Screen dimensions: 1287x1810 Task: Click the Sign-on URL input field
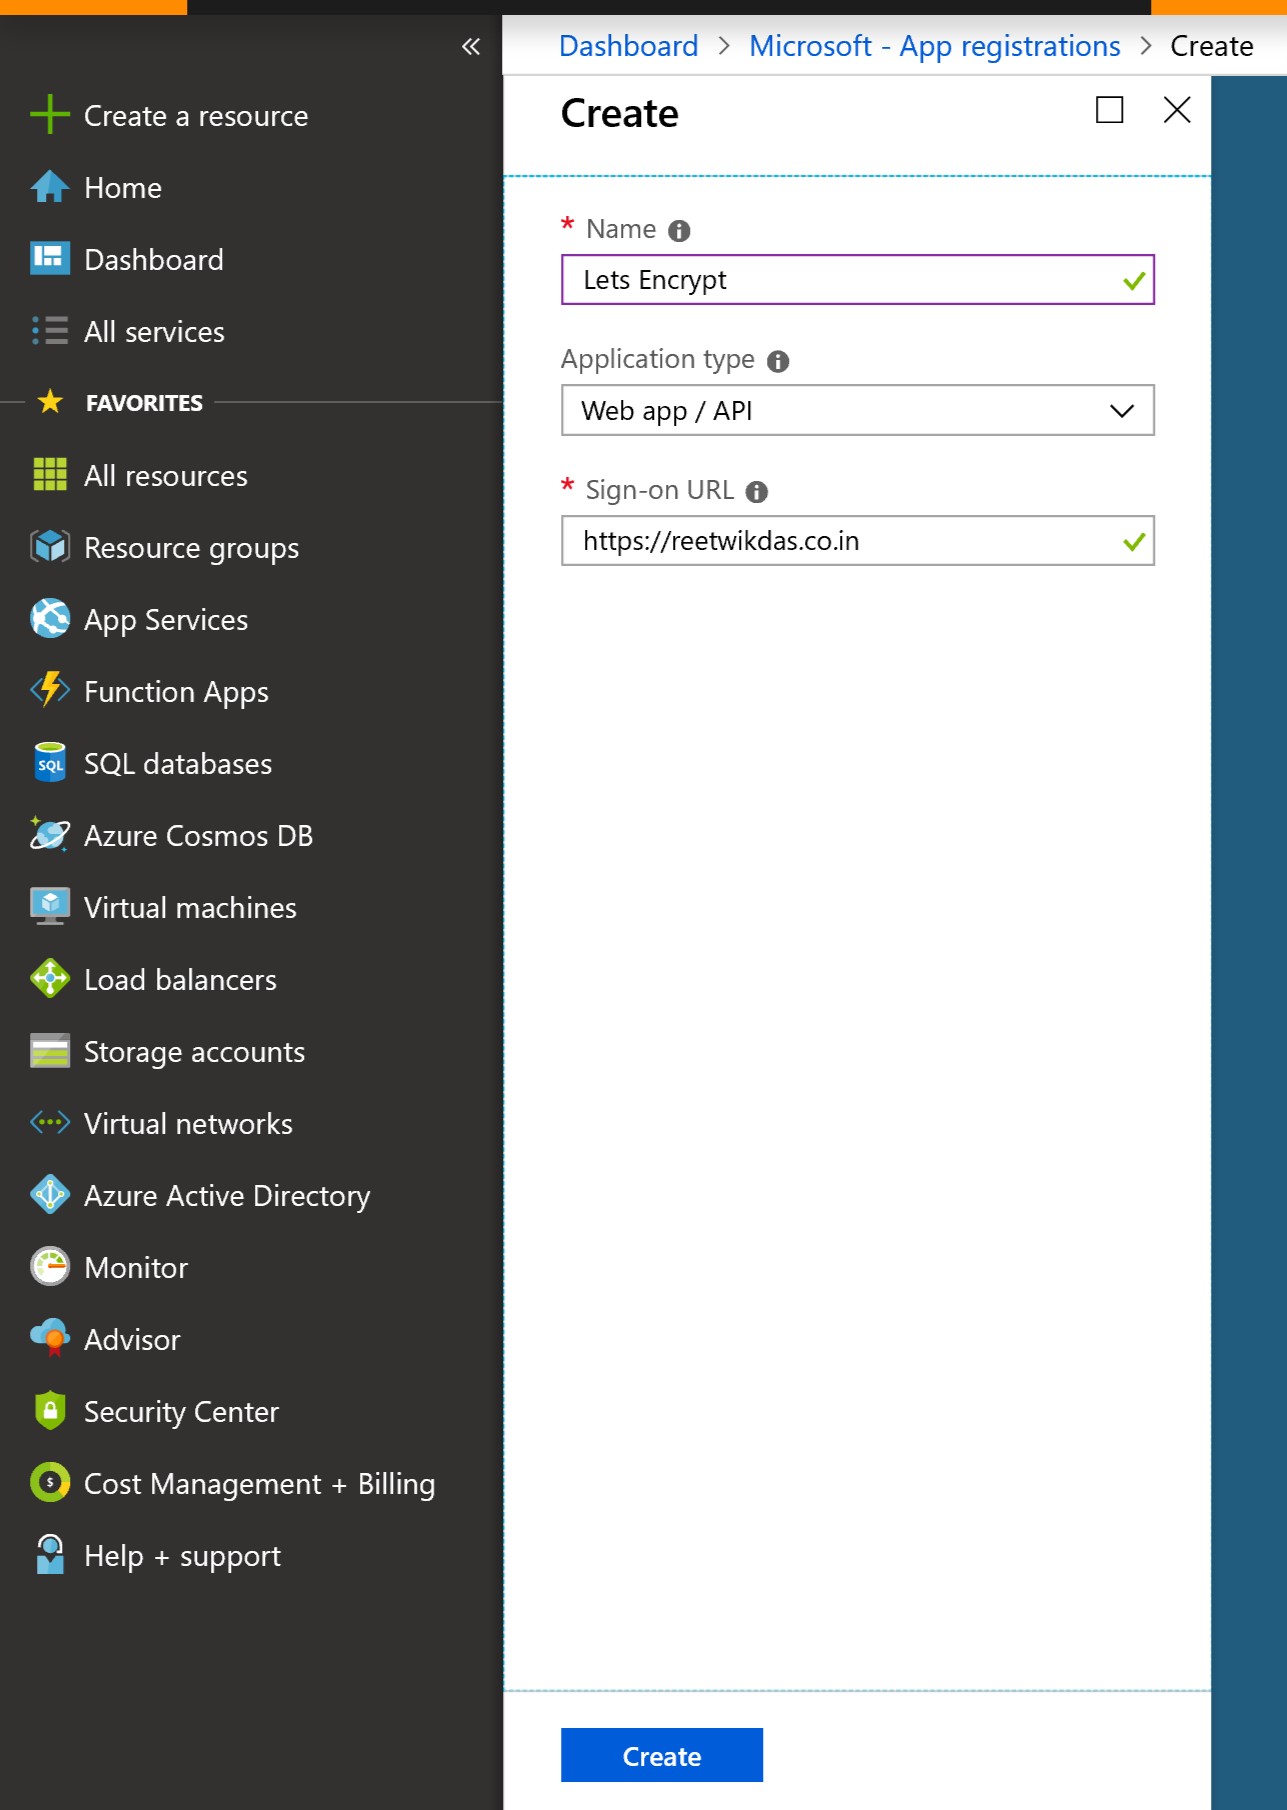pyautogui.click(x=858, y=541)
